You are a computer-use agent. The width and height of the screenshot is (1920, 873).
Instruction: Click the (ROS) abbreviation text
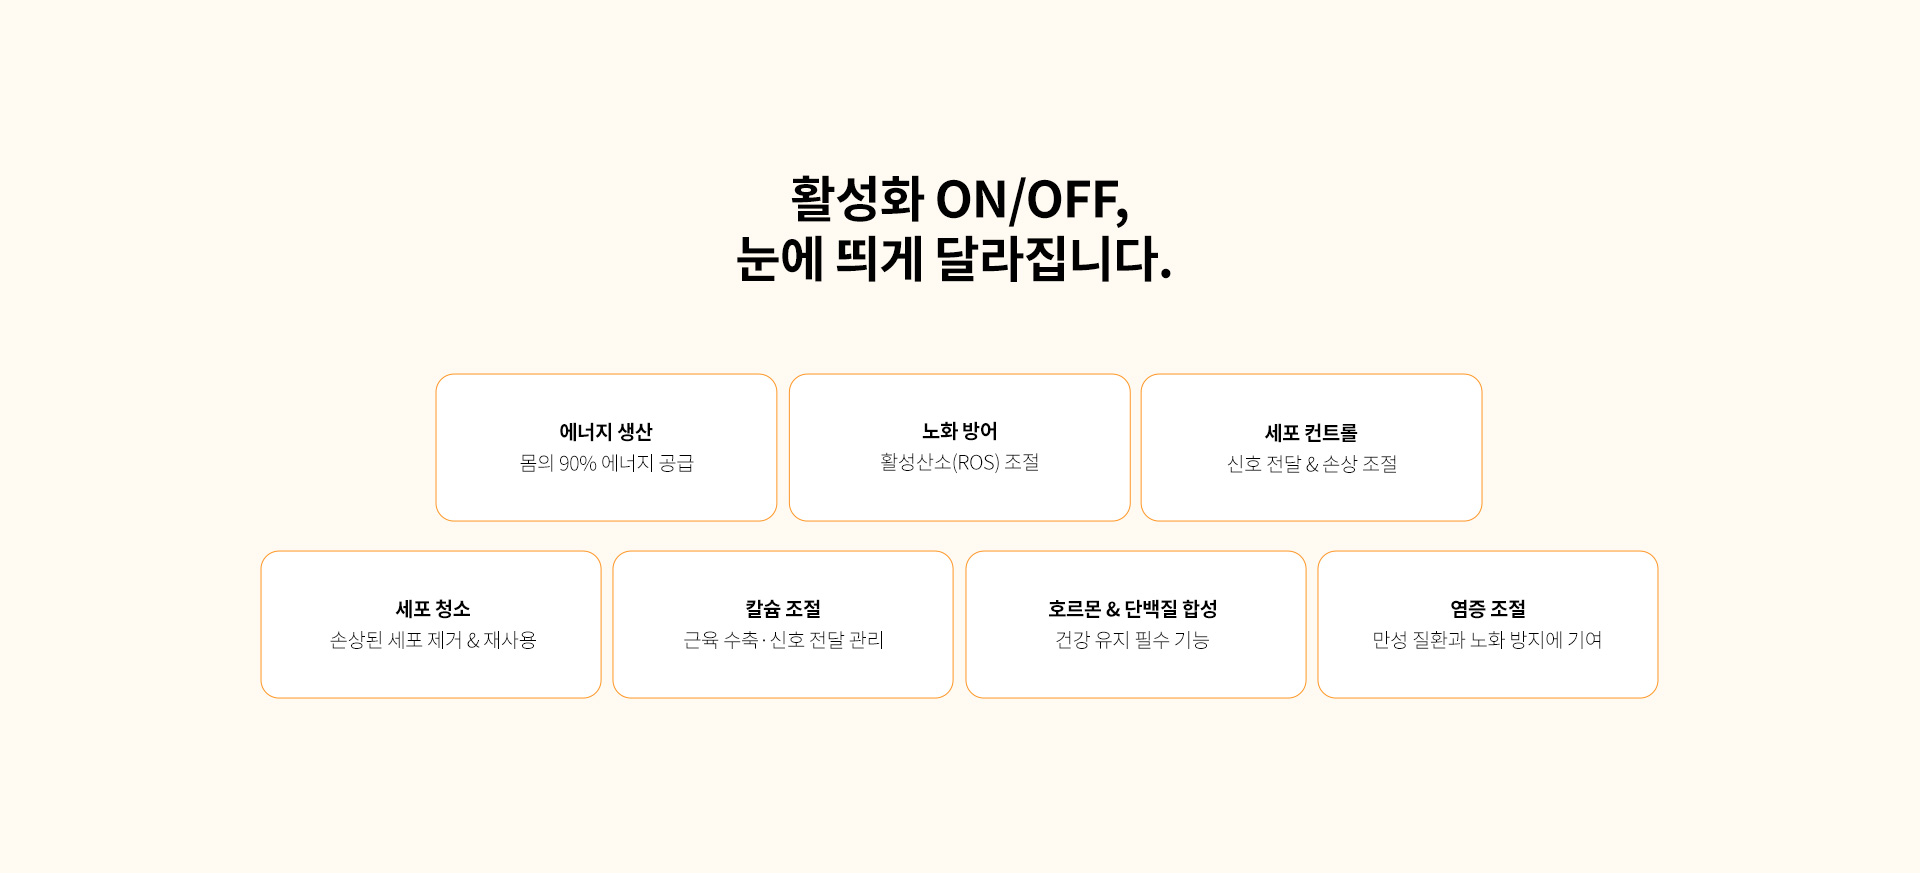pyautogui.click(x=975, y=462)
